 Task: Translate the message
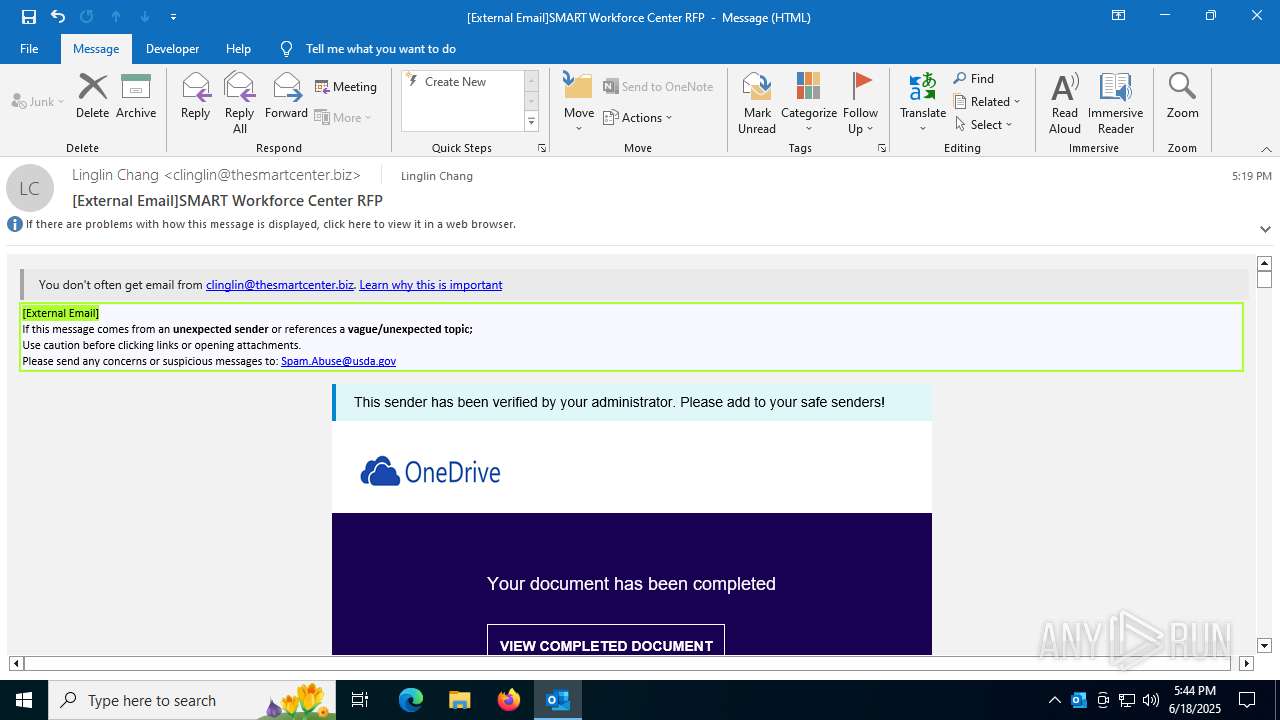click(923, 102)
